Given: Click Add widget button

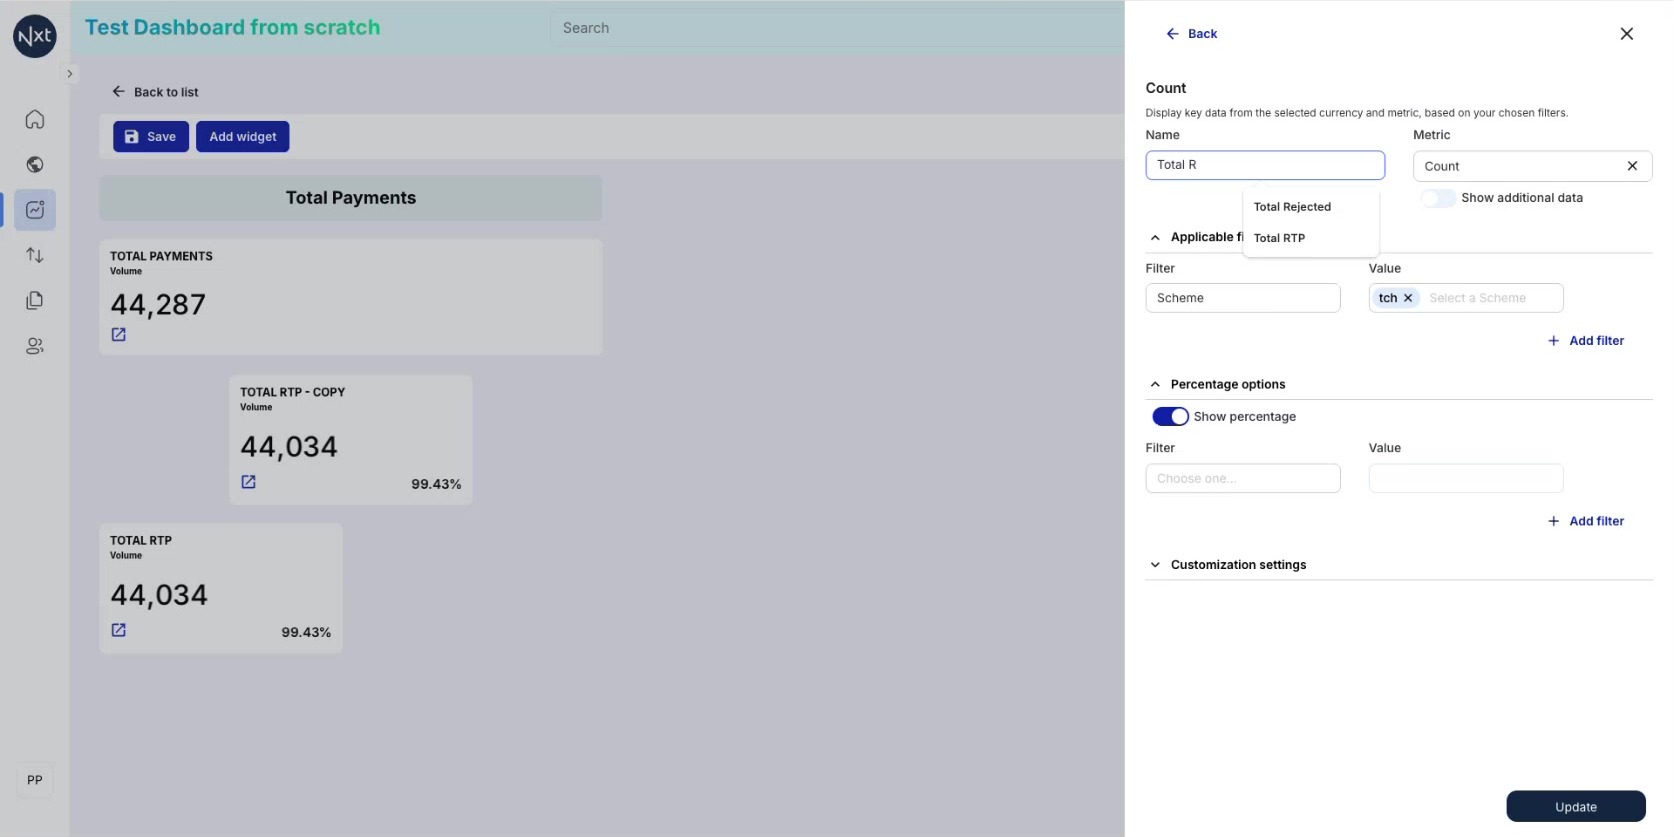Looking at the screenshot, I should click(243, 137).
